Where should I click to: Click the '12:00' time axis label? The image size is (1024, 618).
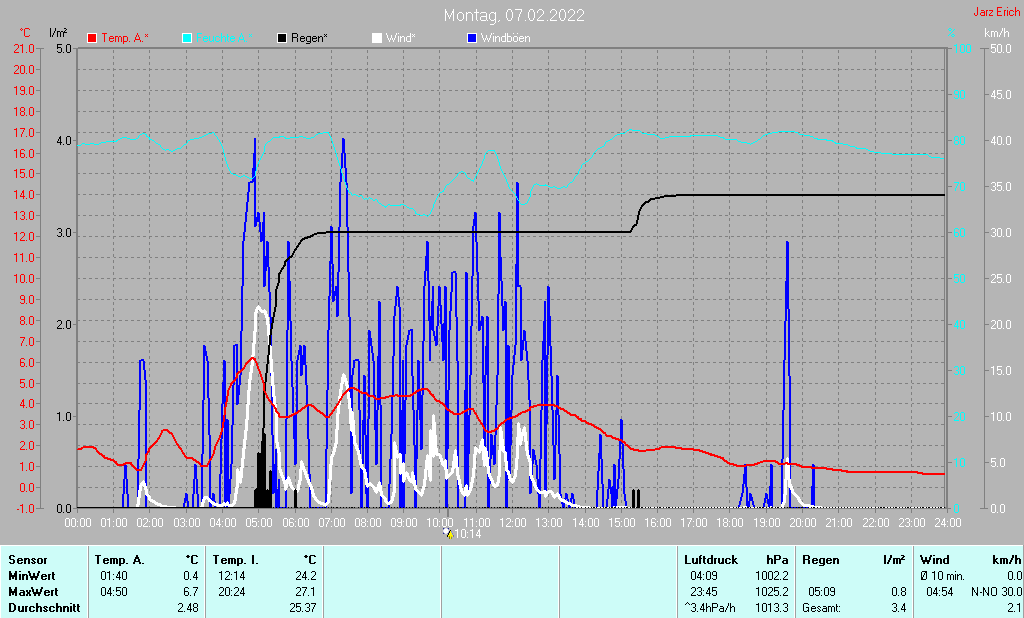(x=513, y=523)
